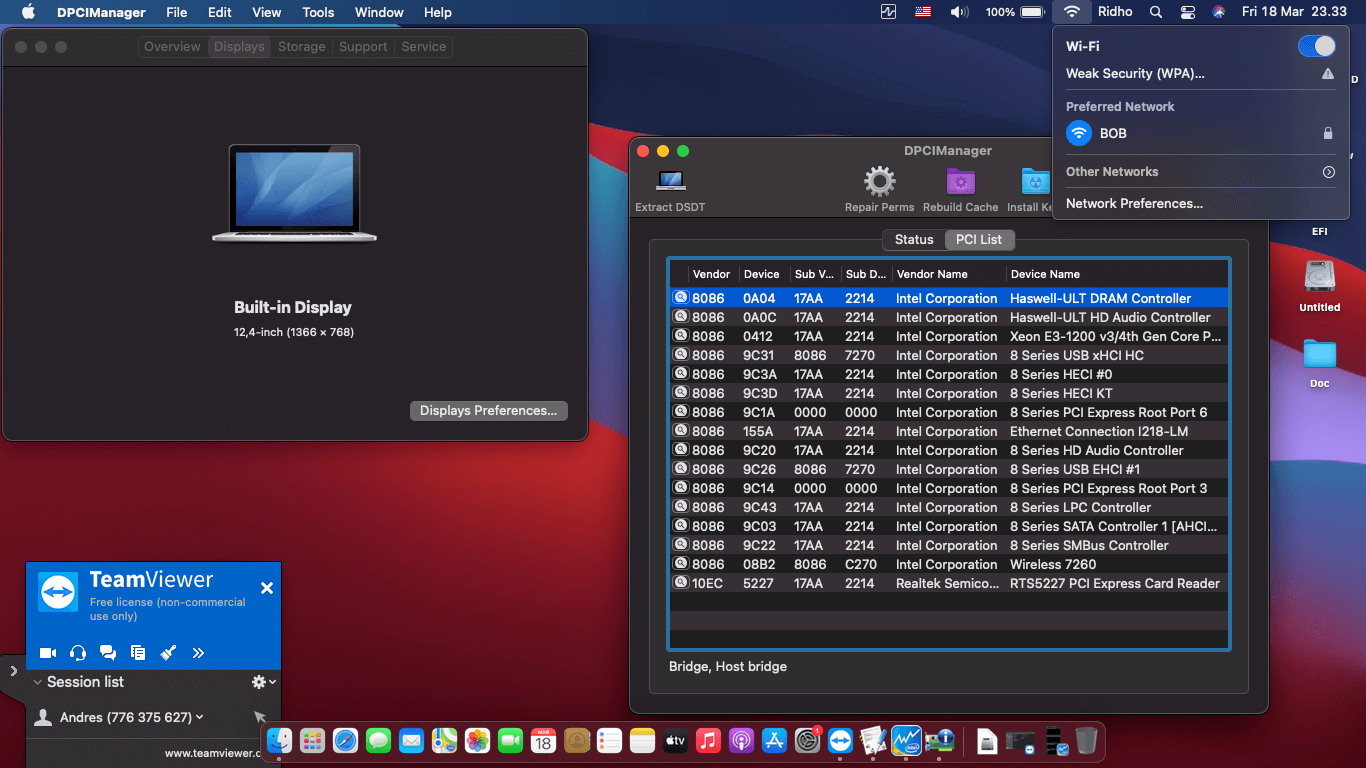The width and height of the screenshot is (1366, 768).
Task: Open the TeamViewer chat icon
Action: 107,652
